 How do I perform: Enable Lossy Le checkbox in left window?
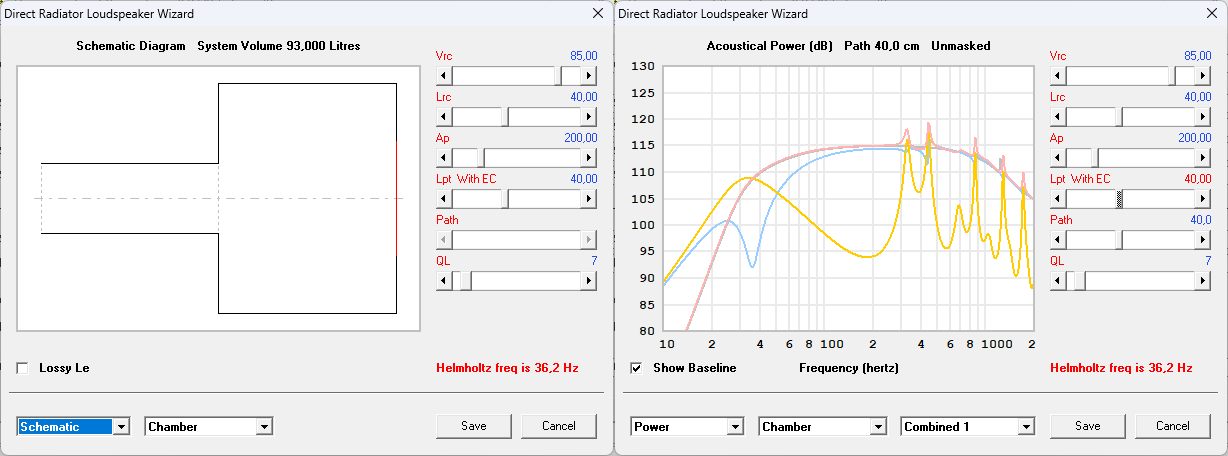click(x=23, y=368)
